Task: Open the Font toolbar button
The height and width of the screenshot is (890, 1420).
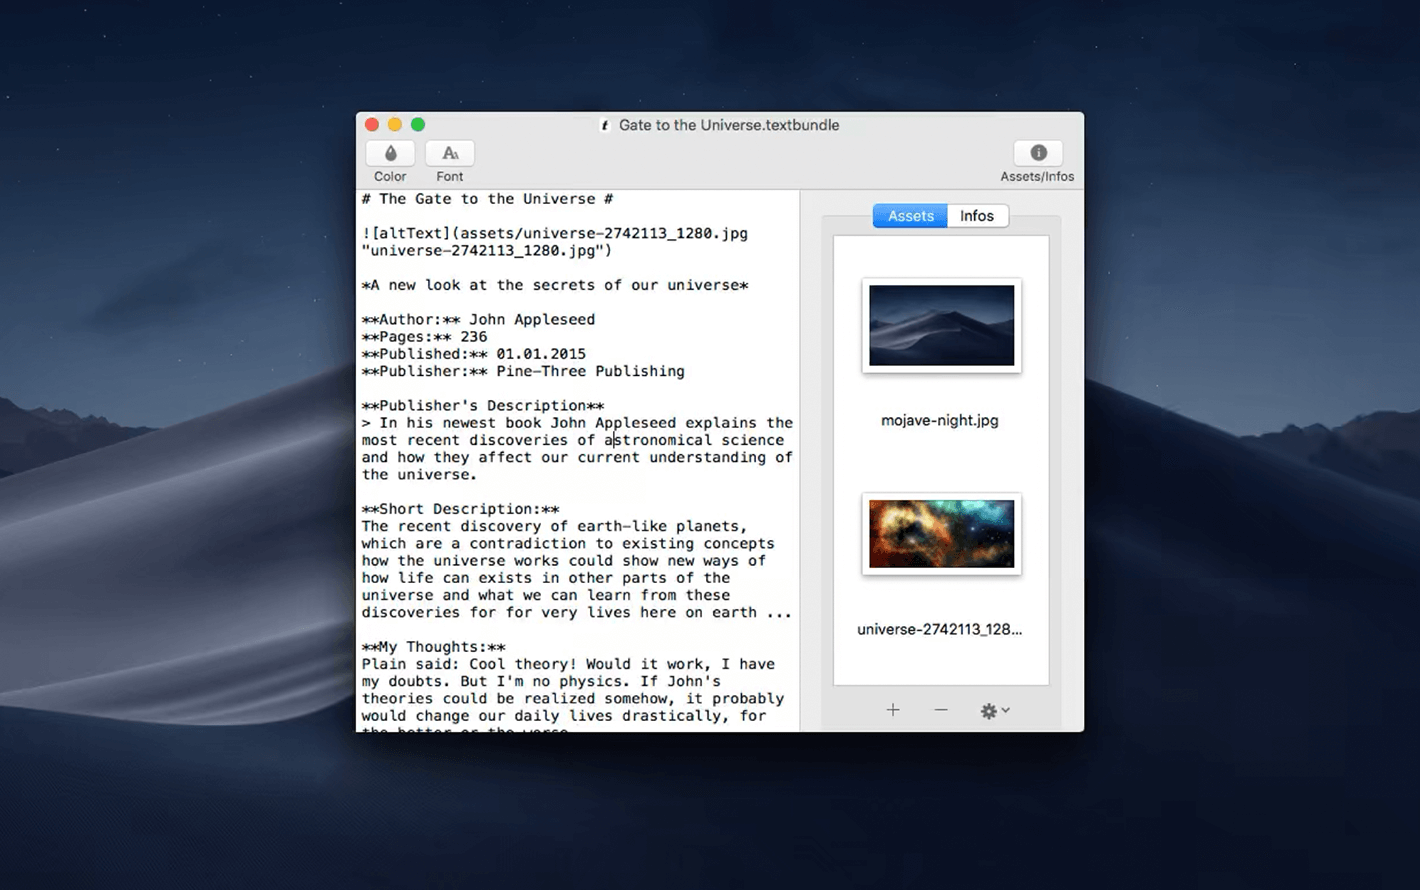Action: [x=450, y=154]
